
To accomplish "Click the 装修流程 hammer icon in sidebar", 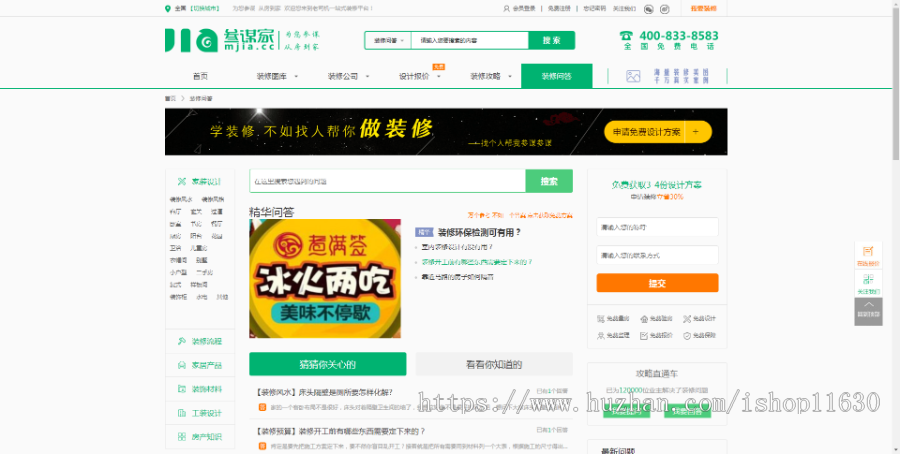I will click(x=181, y=342).
